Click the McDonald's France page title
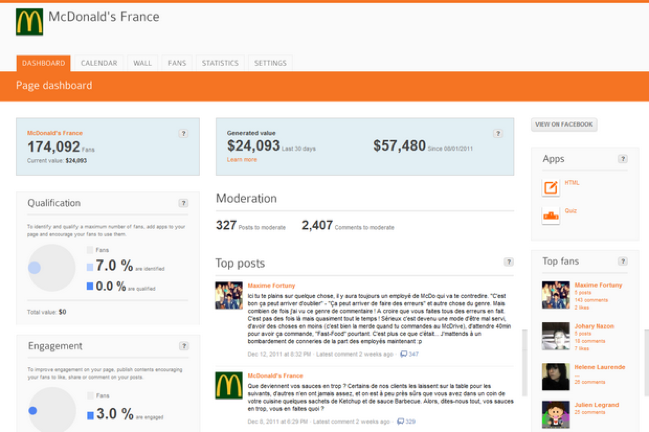The image size is (649, 432). 104,17
